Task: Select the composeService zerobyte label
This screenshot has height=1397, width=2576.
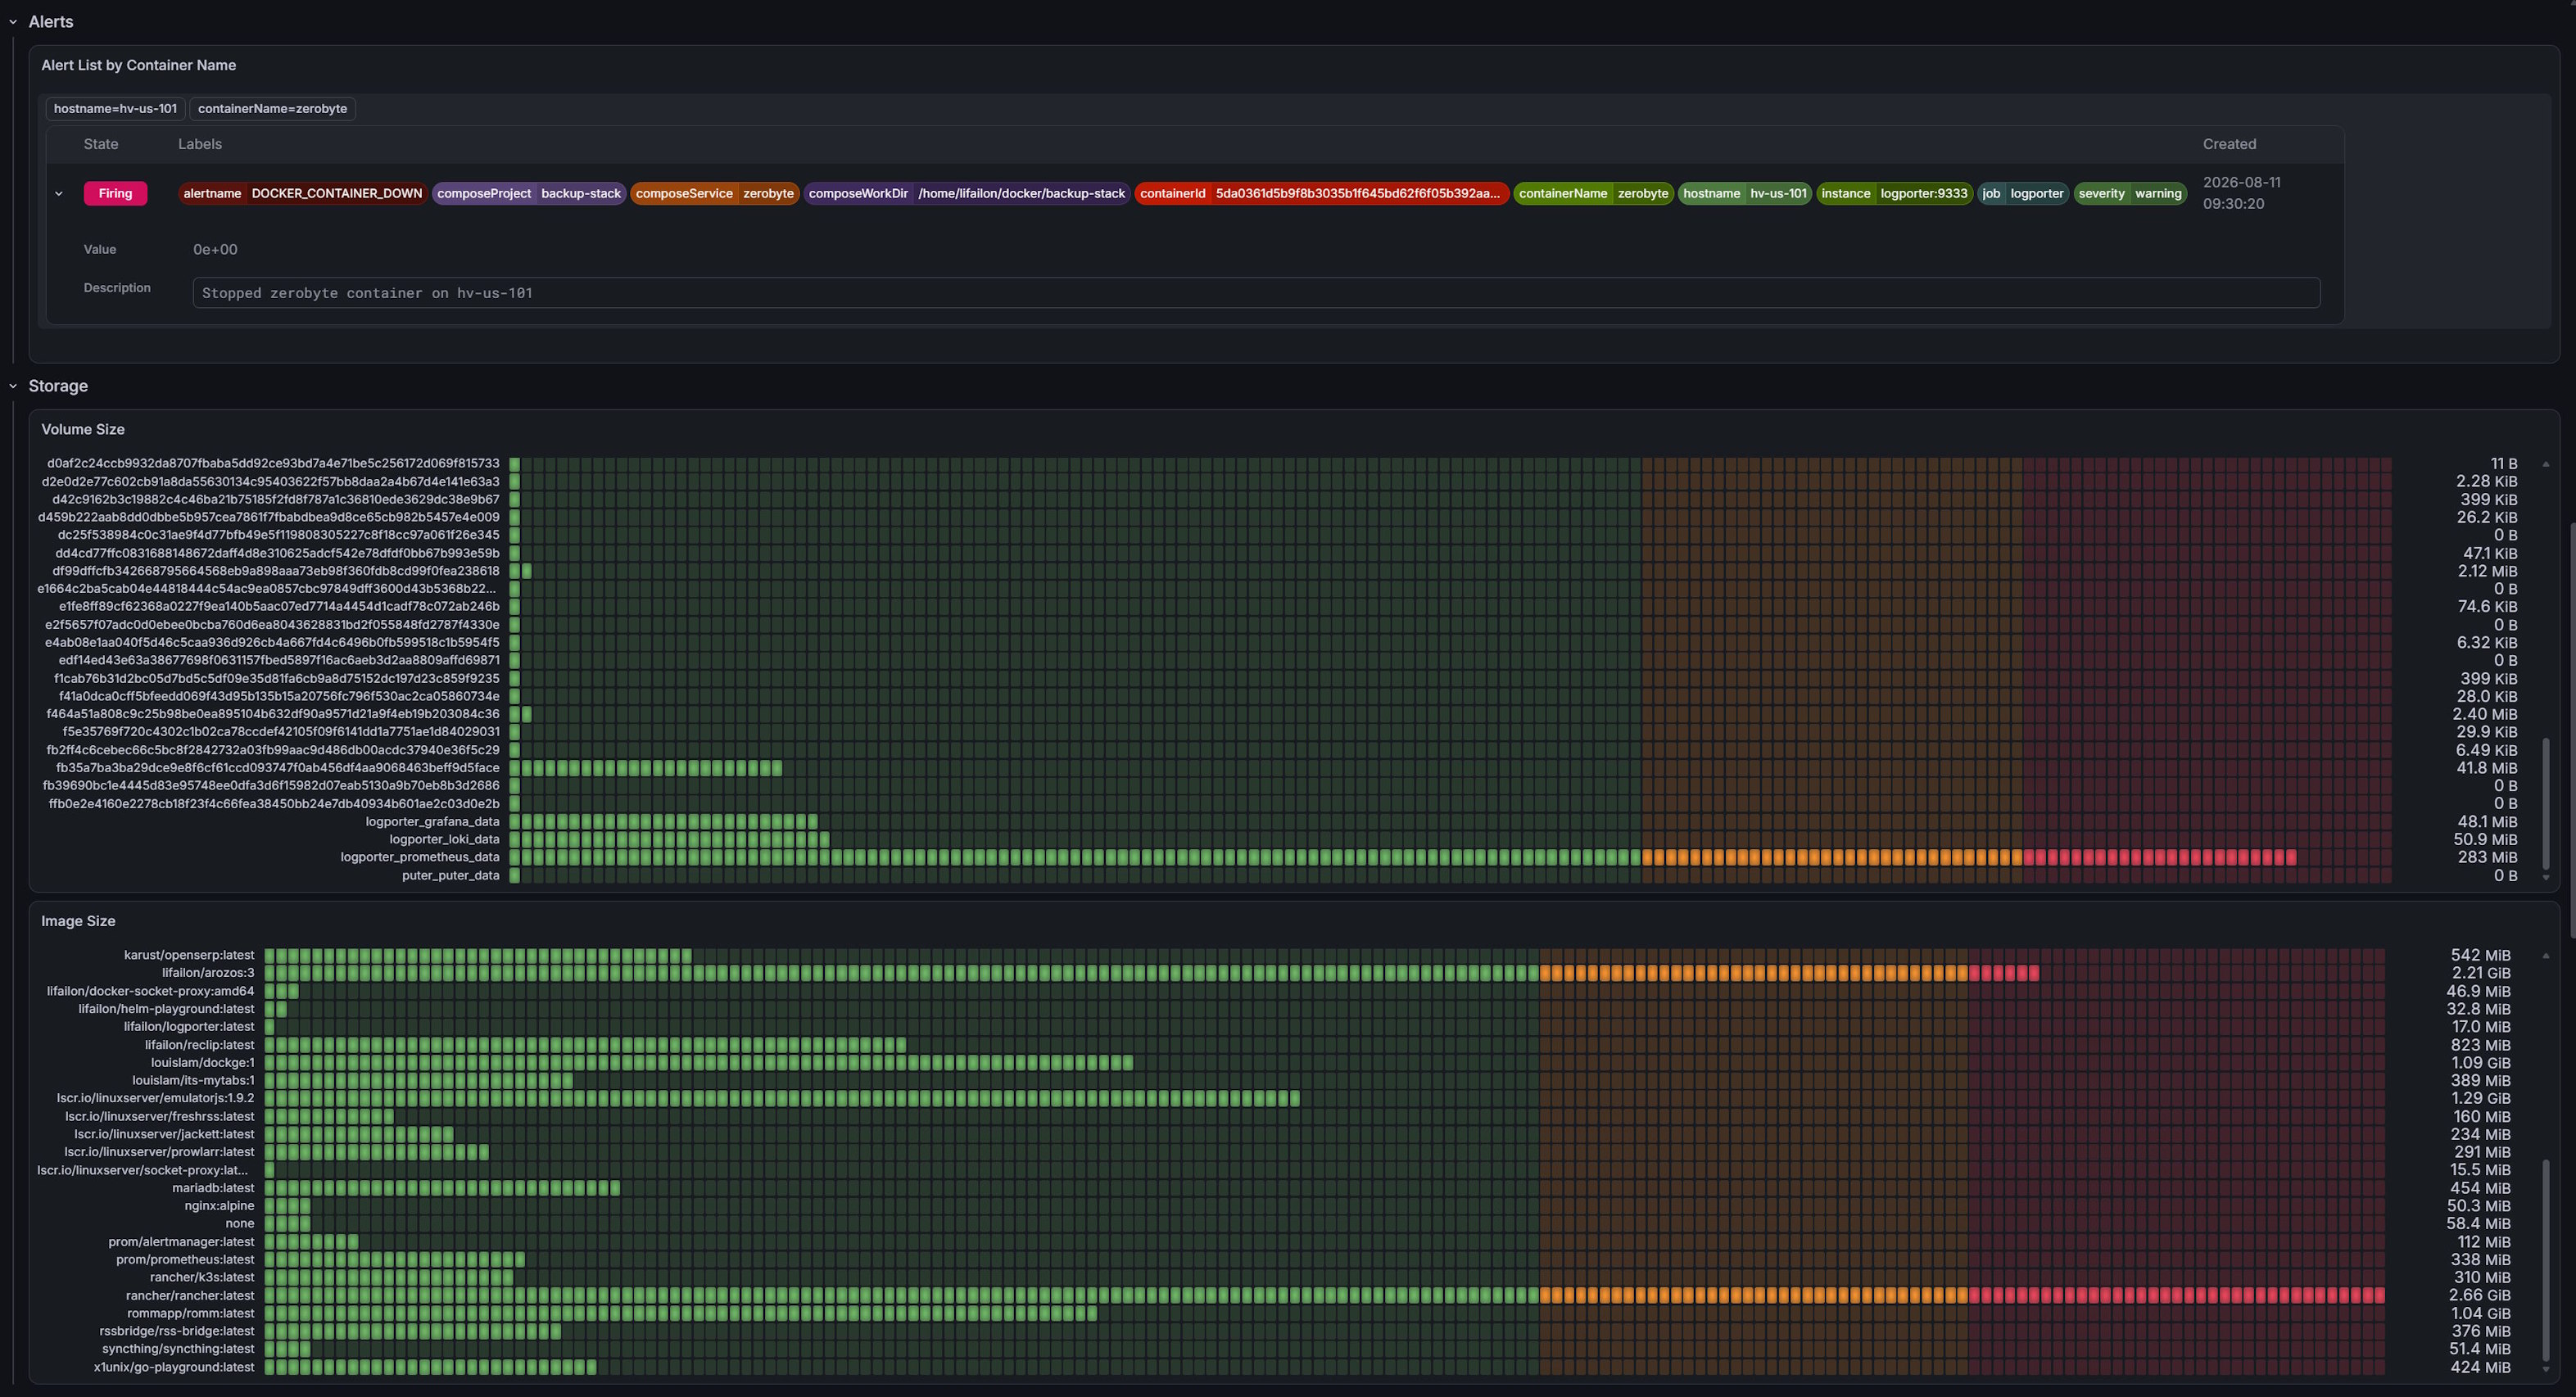Action: 715,194
